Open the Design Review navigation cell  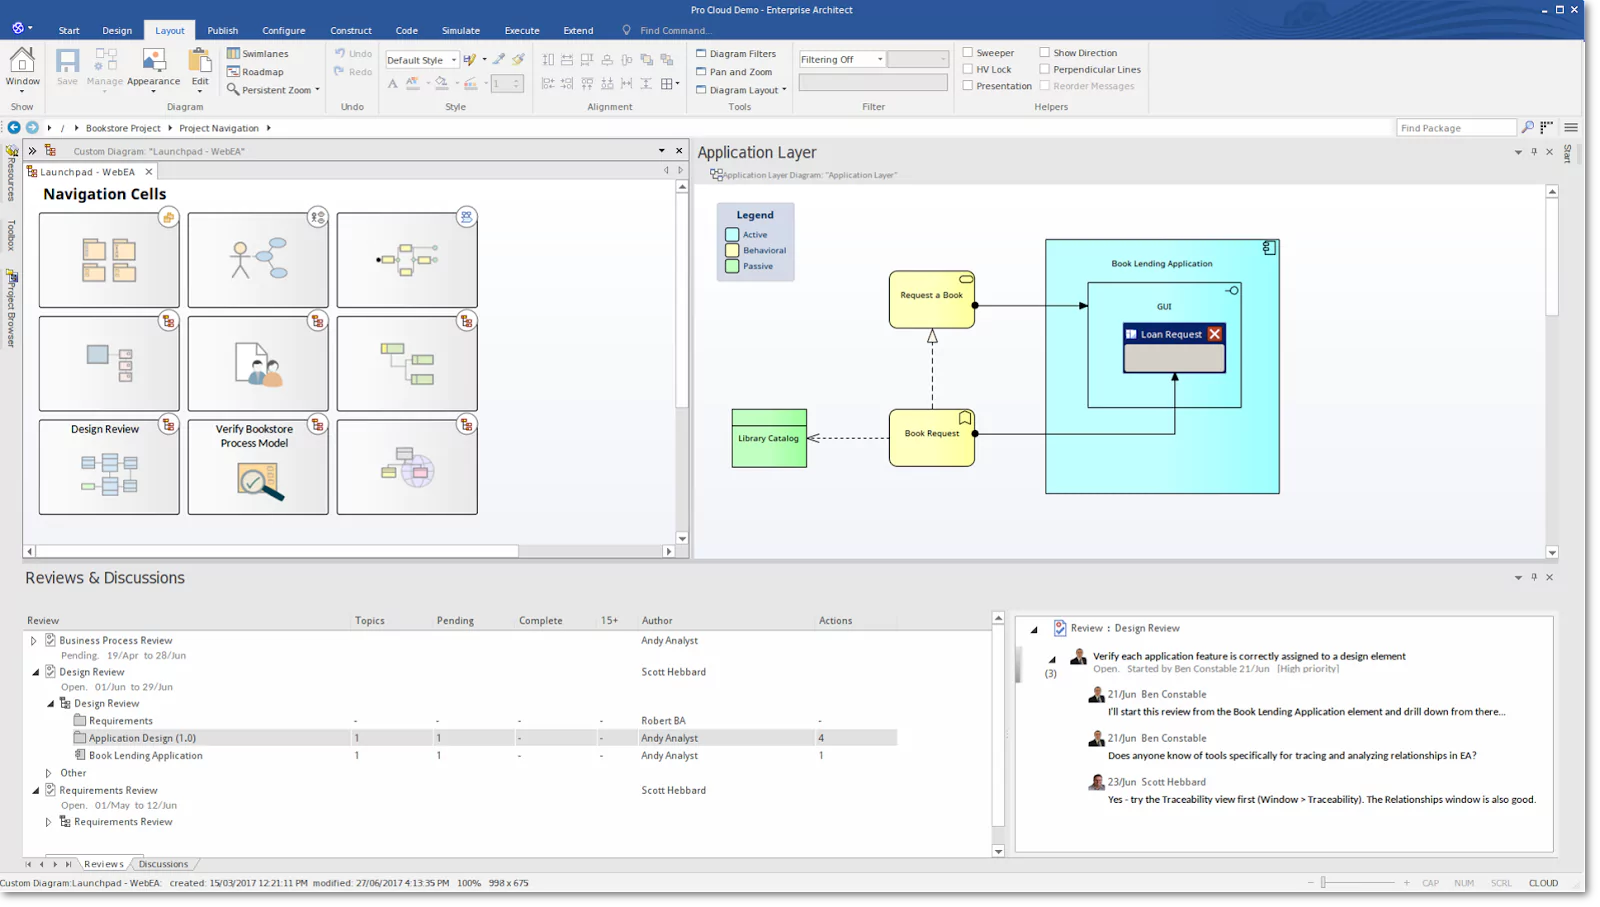(109, 467)
